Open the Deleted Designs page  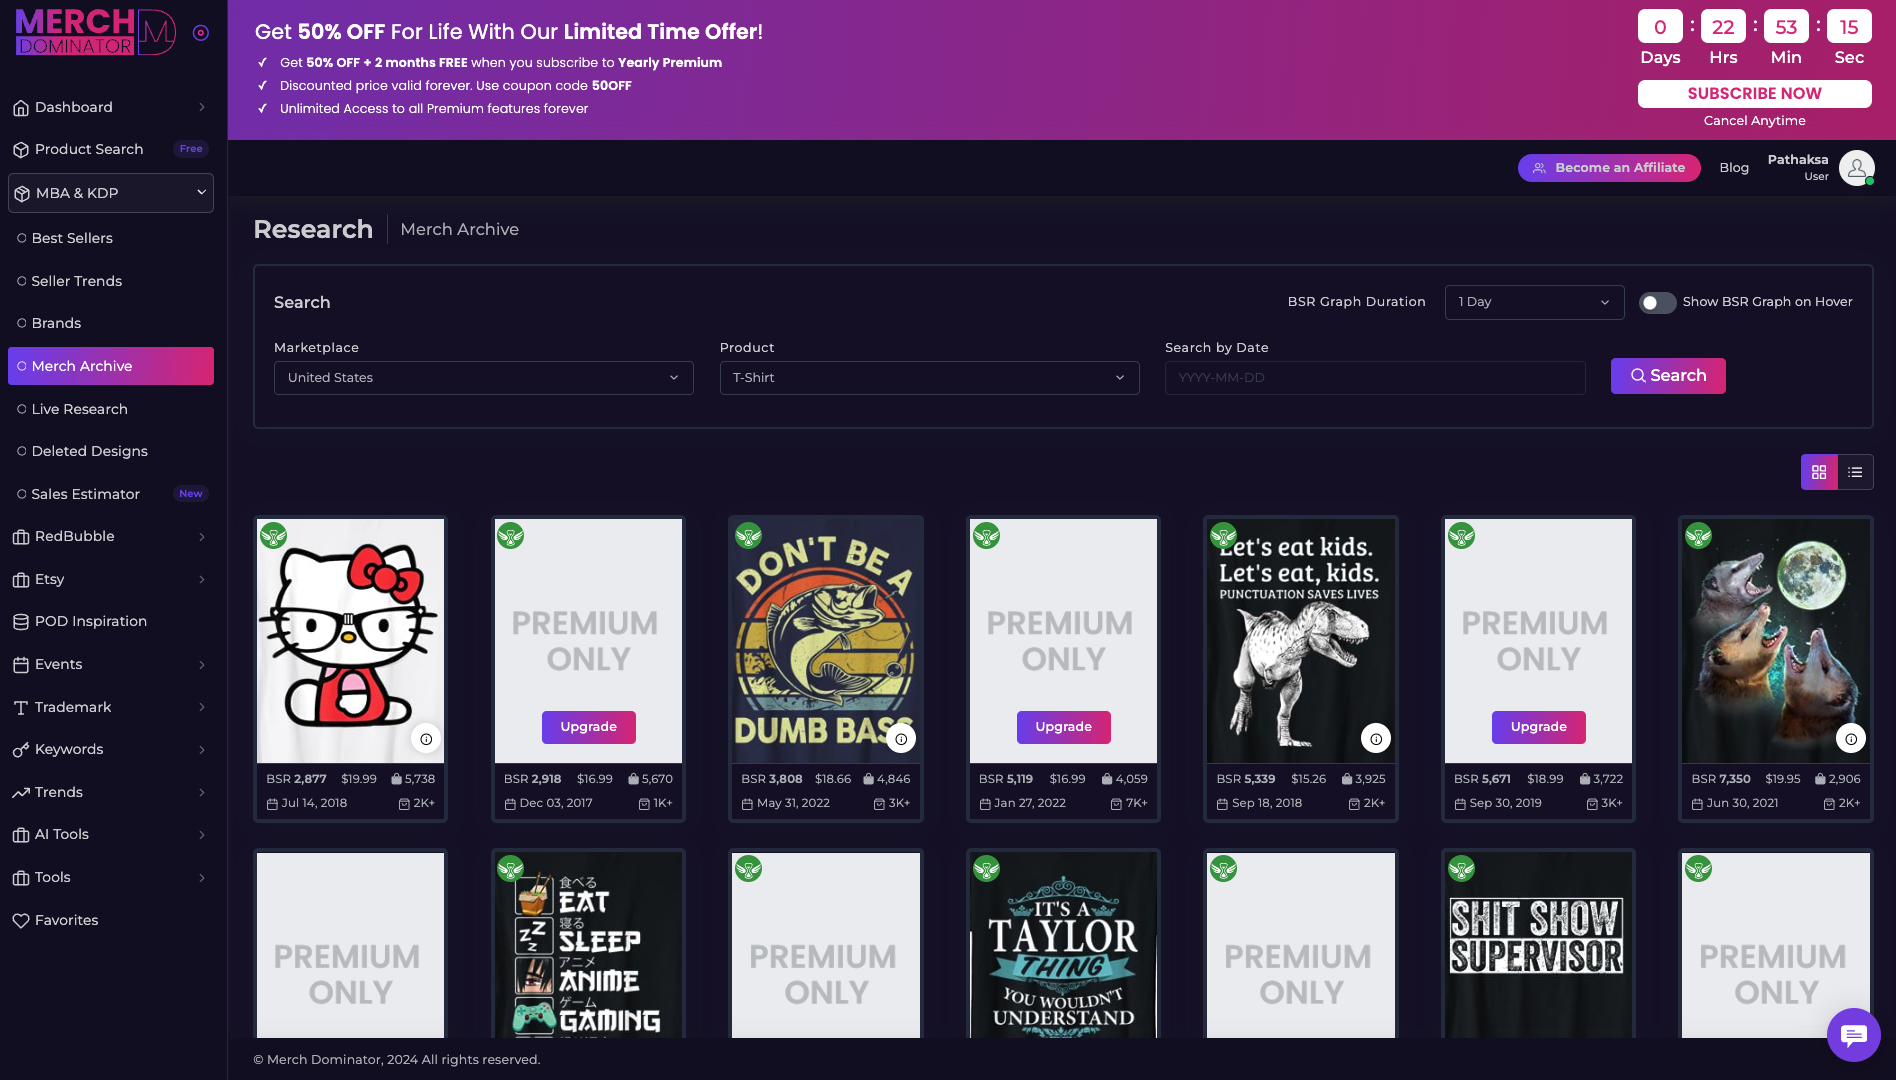(90, 451)
